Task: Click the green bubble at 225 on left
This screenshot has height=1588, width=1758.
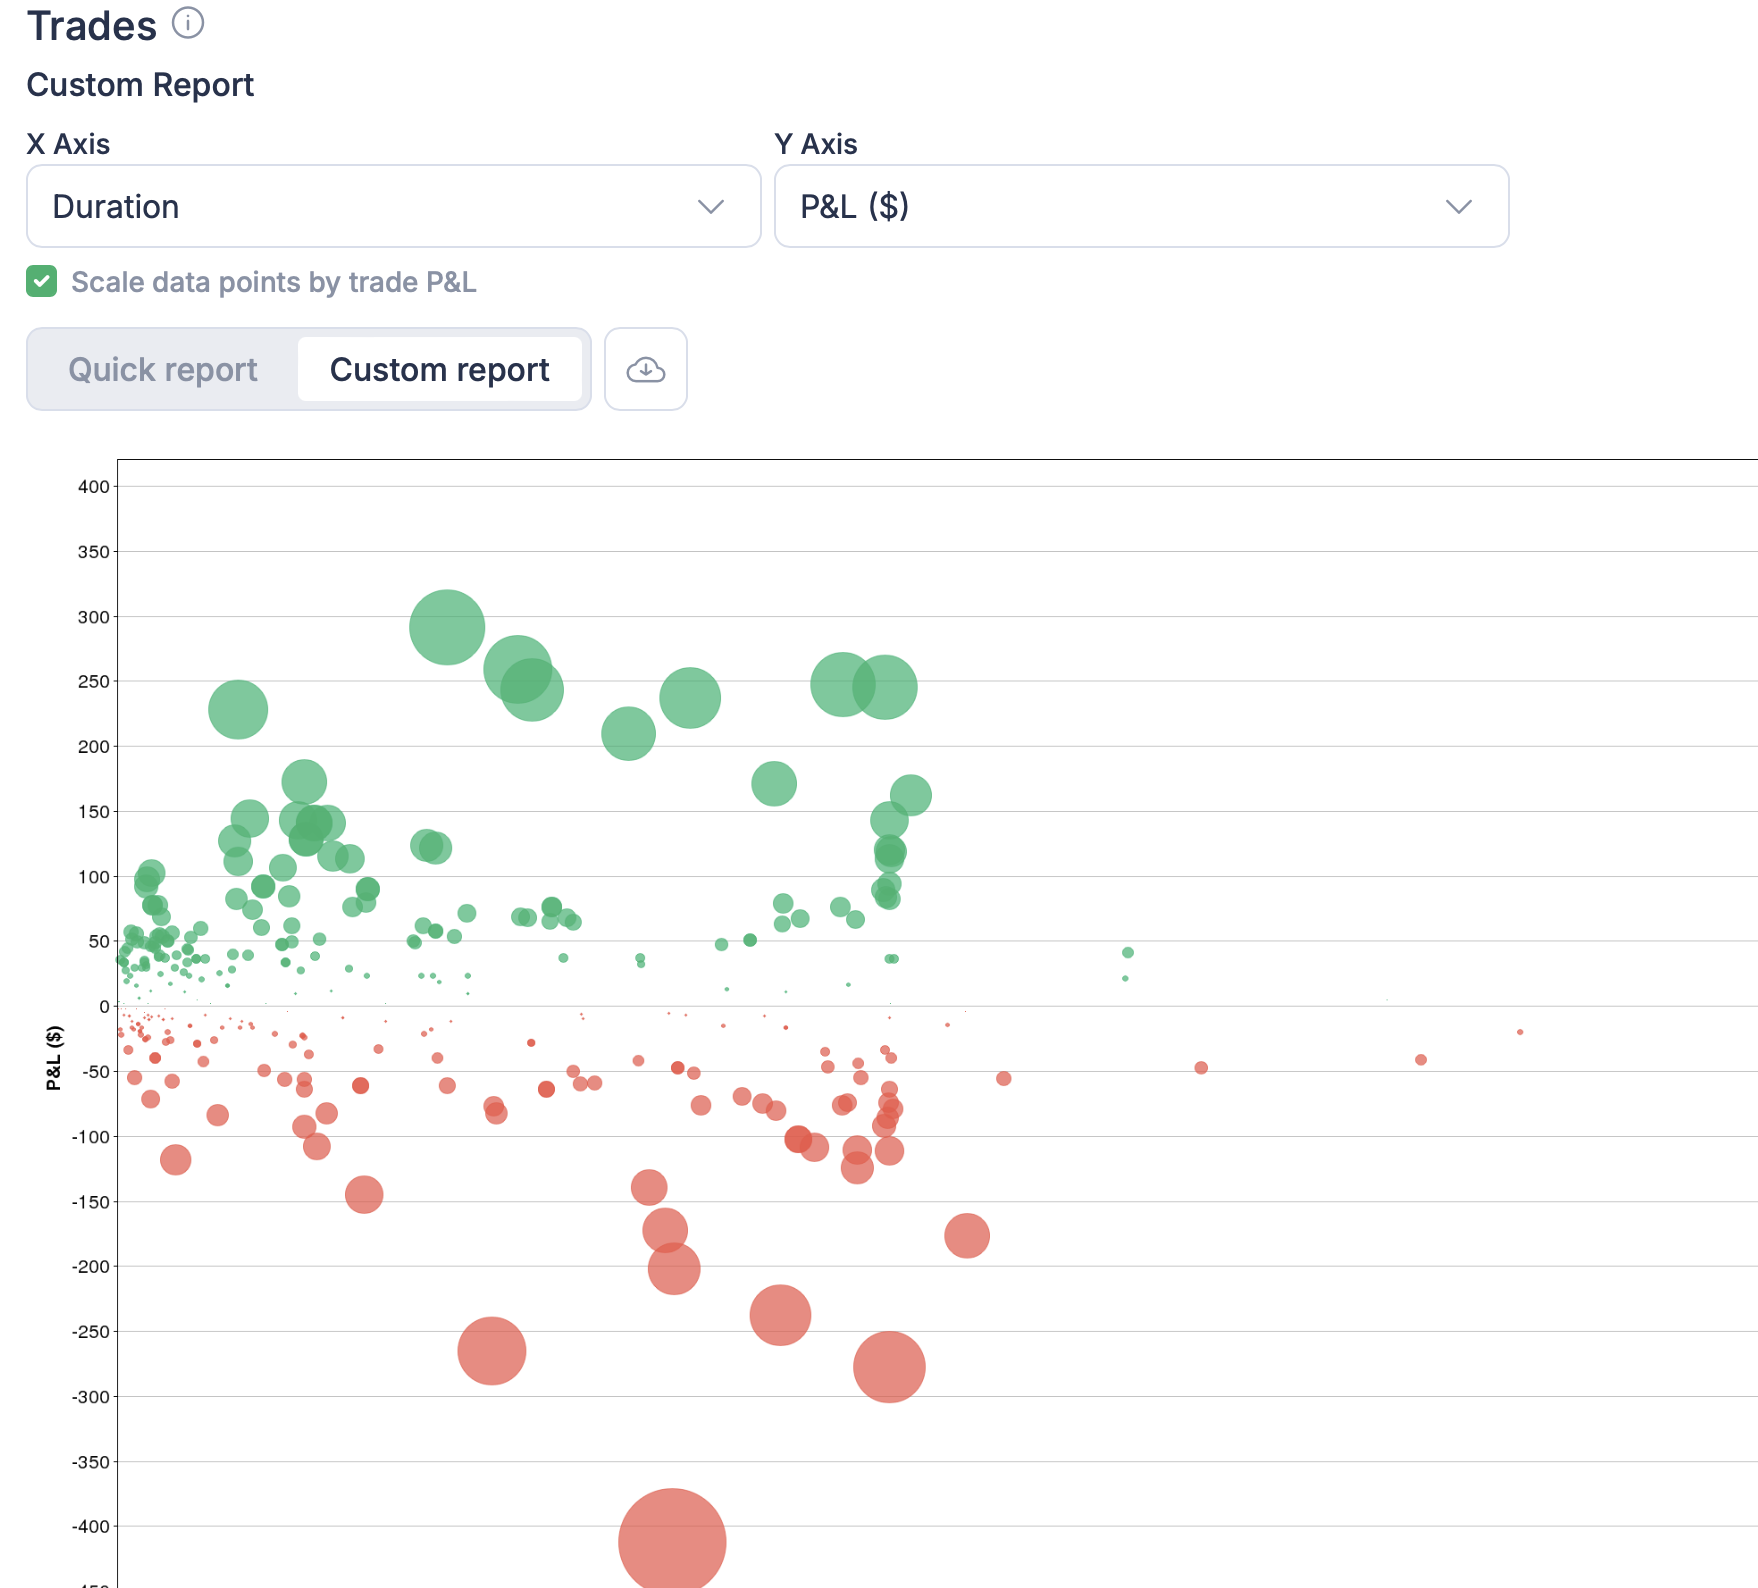Action: 238,709
